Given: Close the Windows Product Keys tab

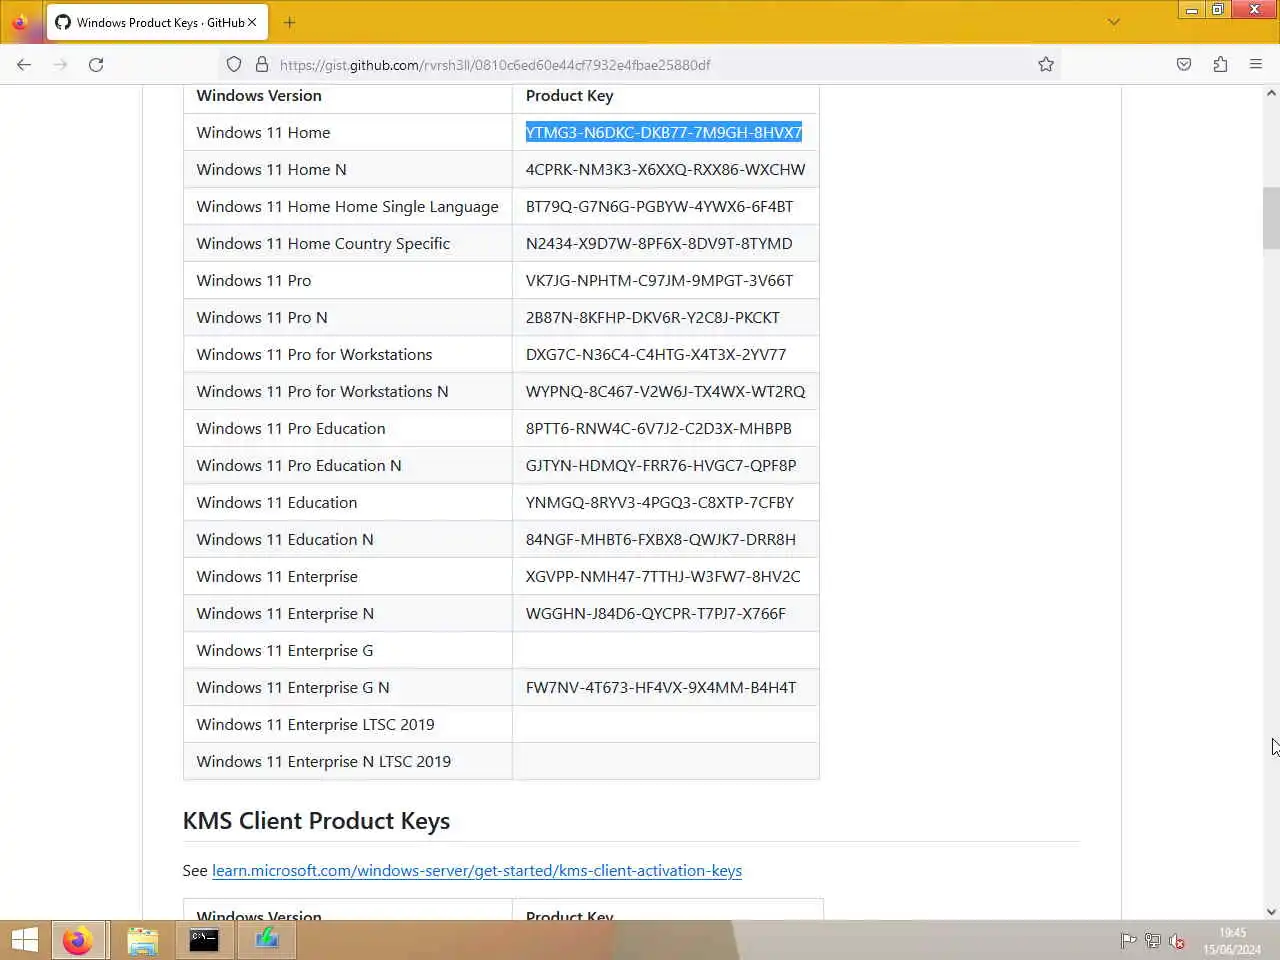Looking at the screenshot, I should pyautogui.click(x=252, y=22).
